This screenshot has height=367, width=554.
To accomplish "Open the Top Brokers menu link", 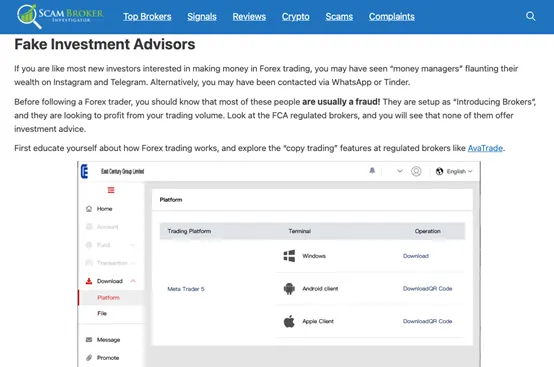I will 147,17.
